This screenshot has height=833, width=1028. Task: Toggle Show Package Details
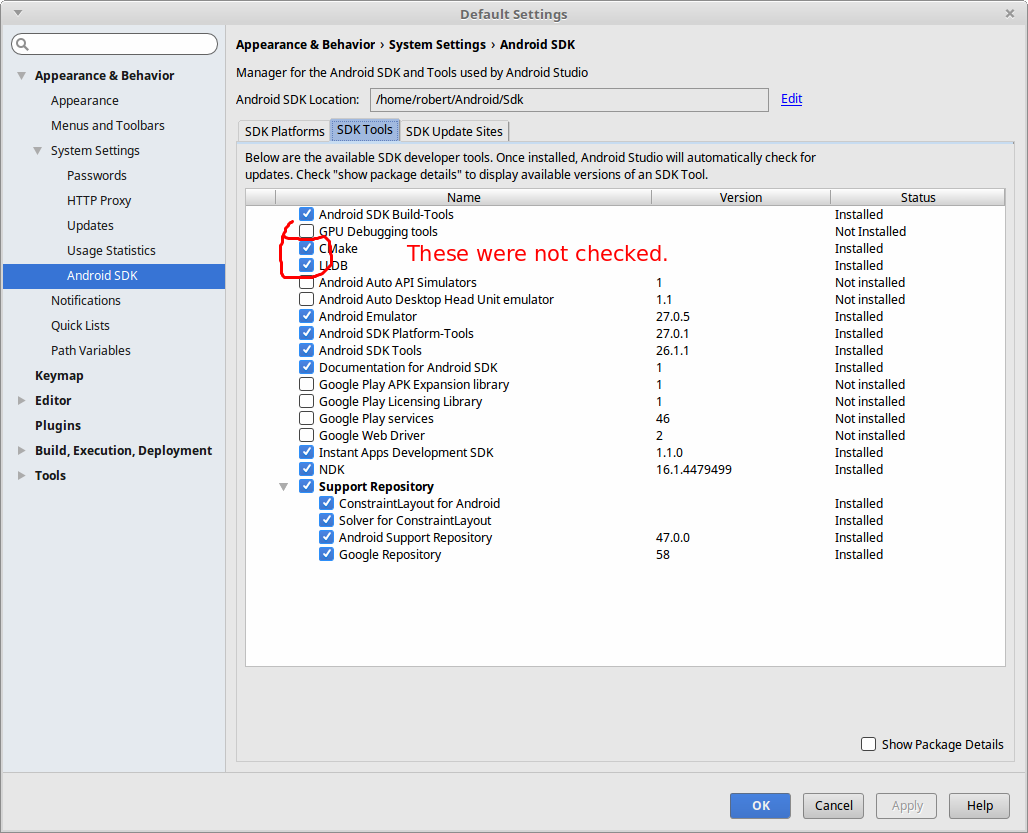(868, 744)
